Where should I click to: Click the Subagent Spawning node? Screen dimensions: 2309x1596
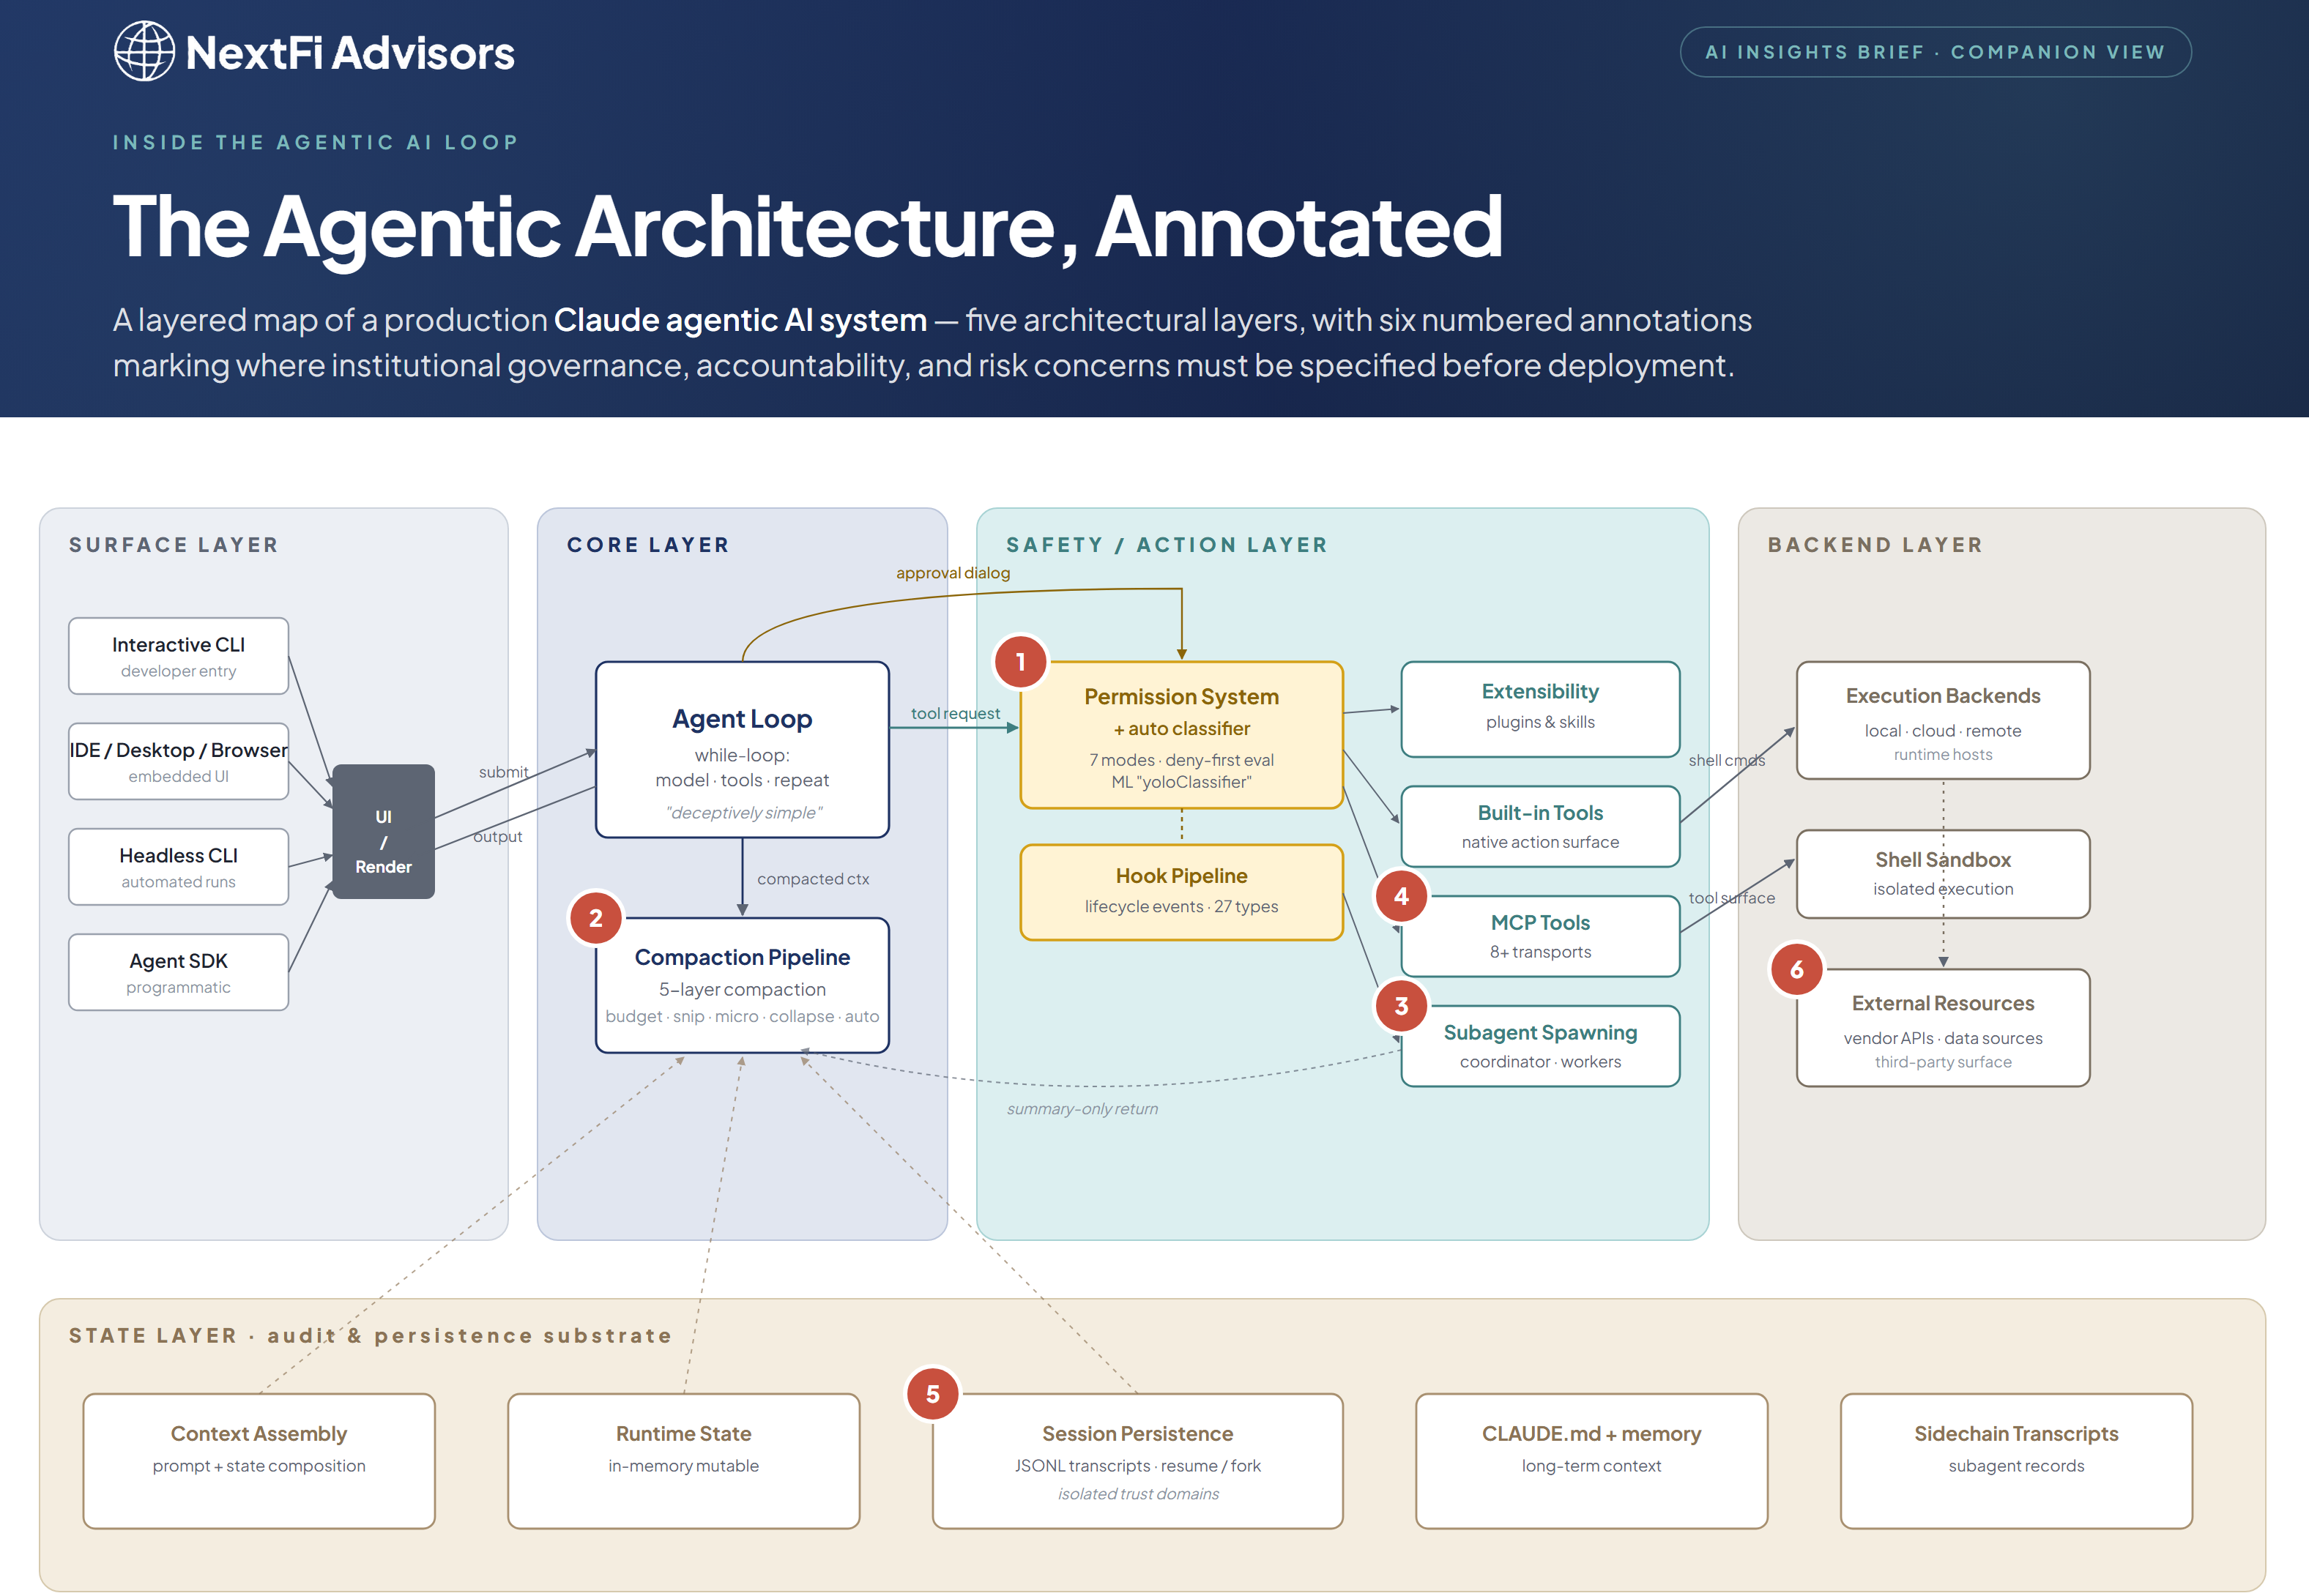pyautogui.click(x=1540, y=1046)
